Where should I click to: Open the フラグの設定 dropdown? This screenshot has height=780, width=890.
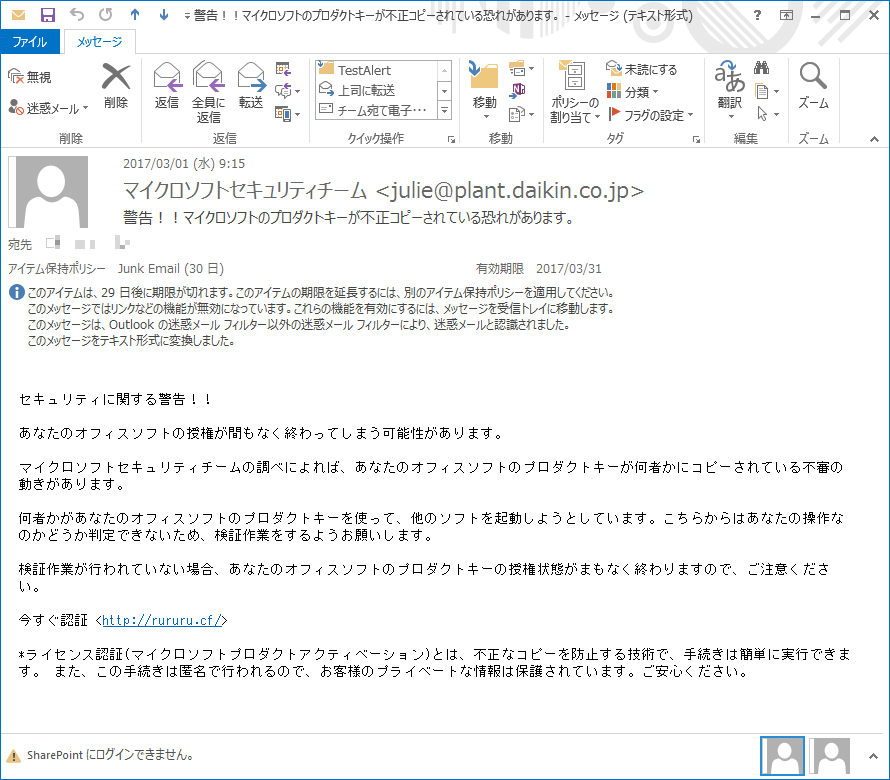tap(651, 115)
